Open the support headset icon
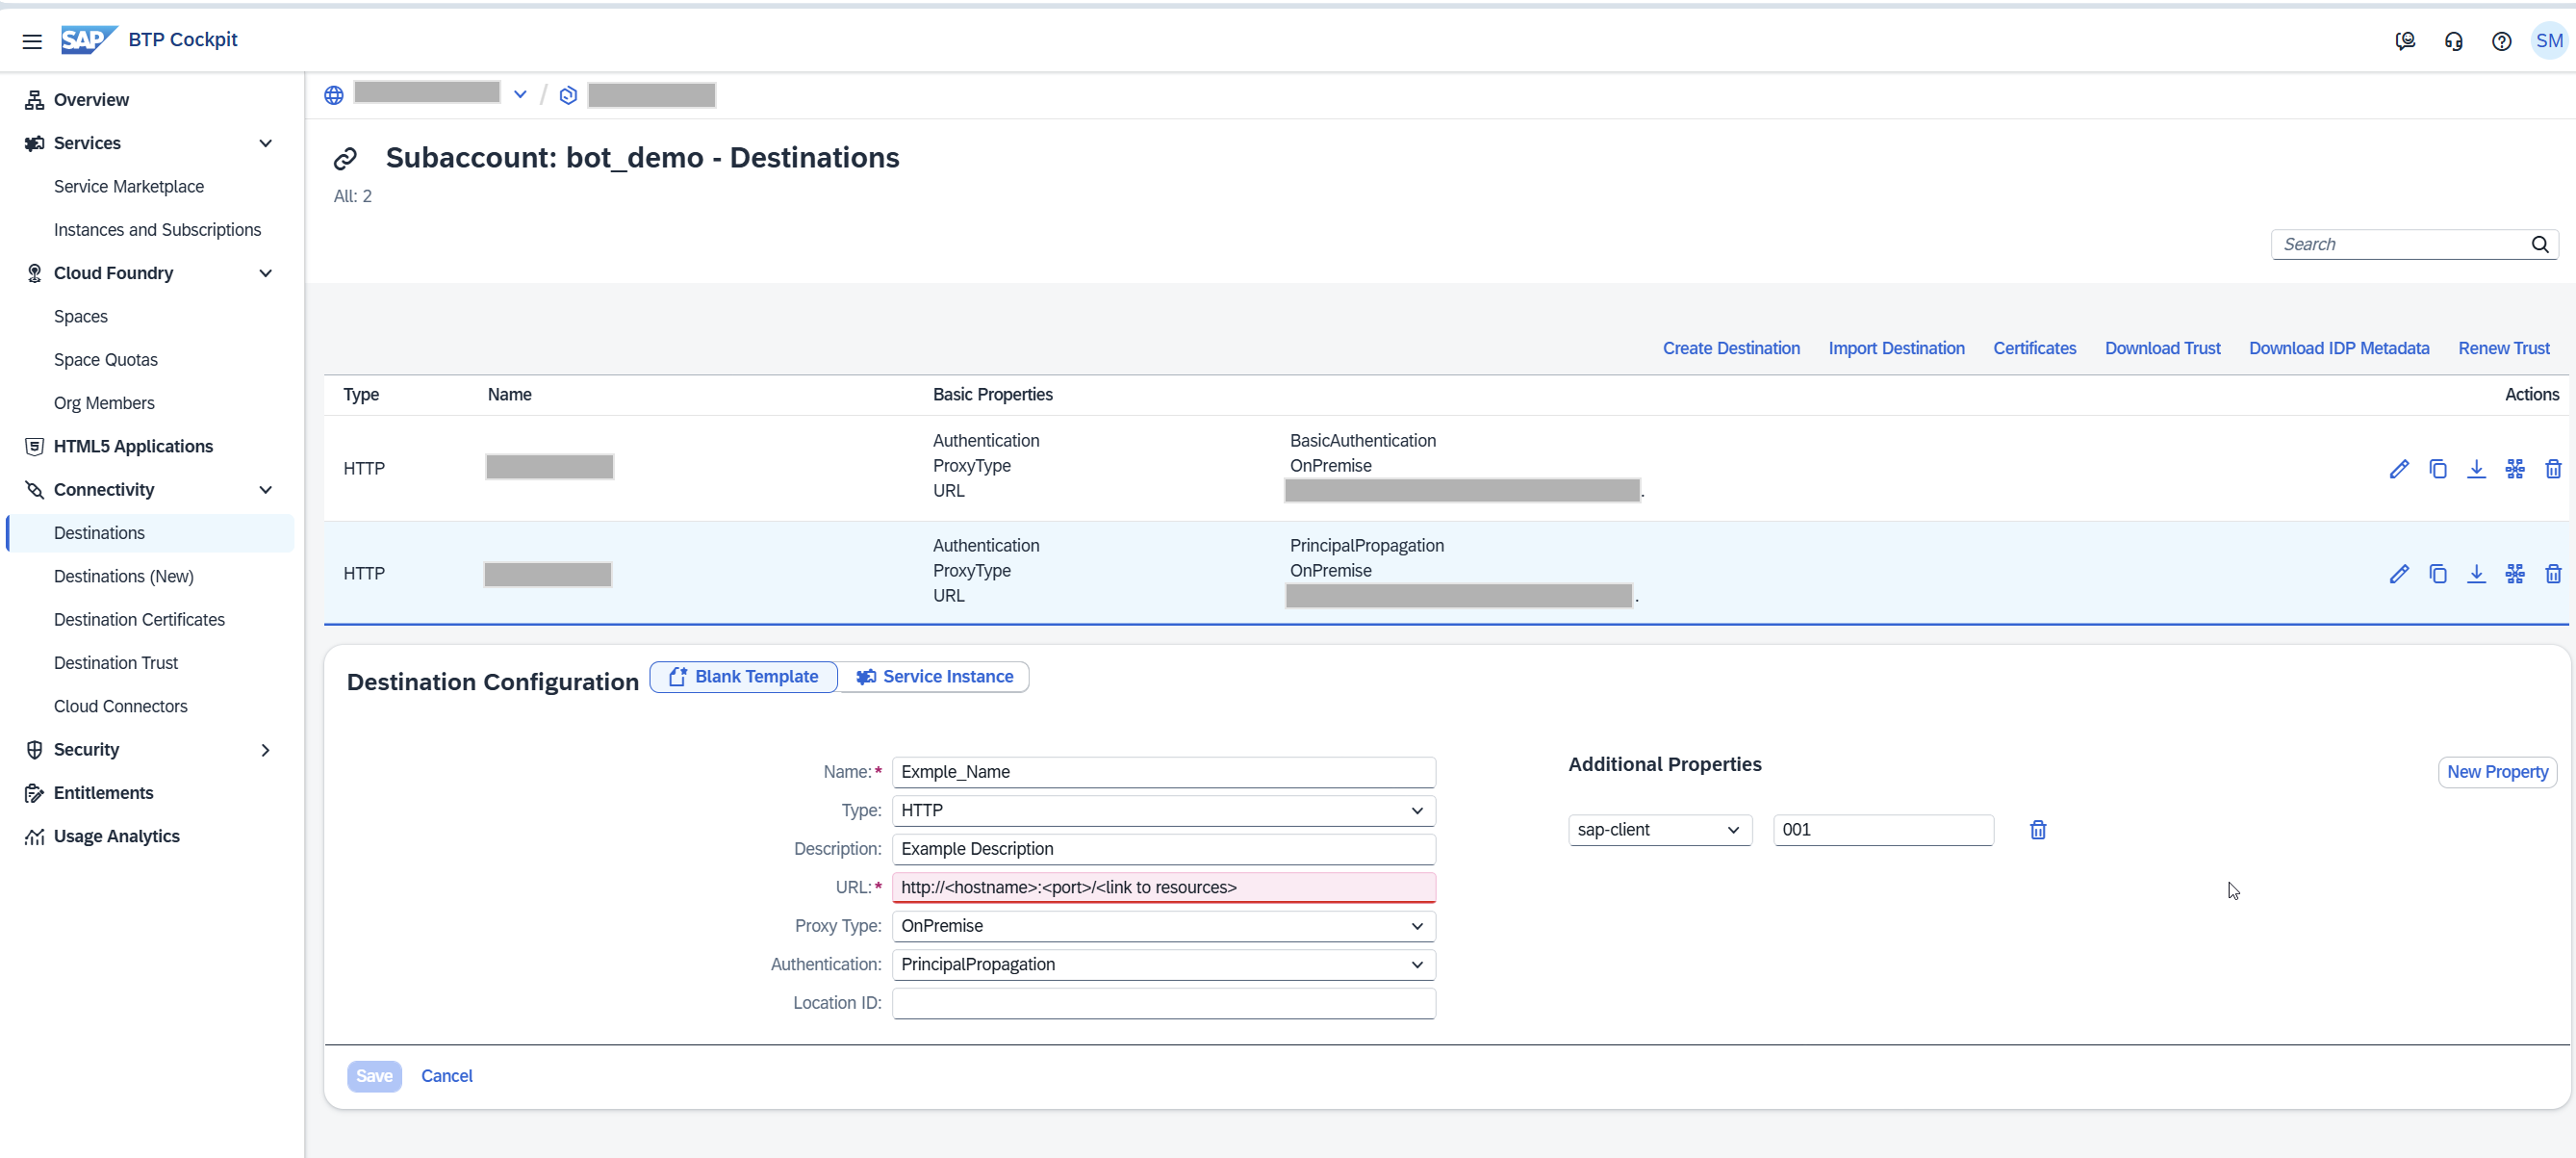Viewport: 2576px width, 1158px height. pyautogui.click(x=2453, y=41)
